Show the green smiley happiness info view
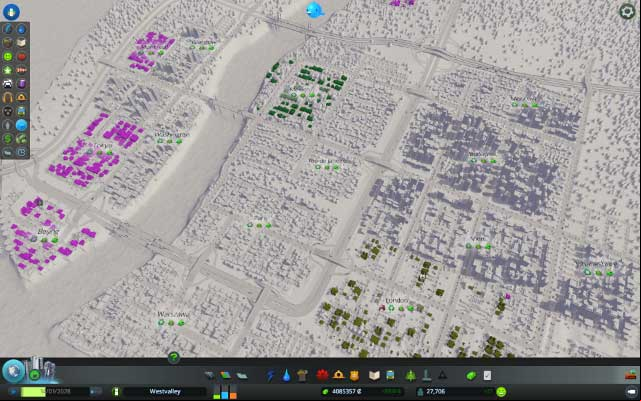 click(x=8, y=56)
